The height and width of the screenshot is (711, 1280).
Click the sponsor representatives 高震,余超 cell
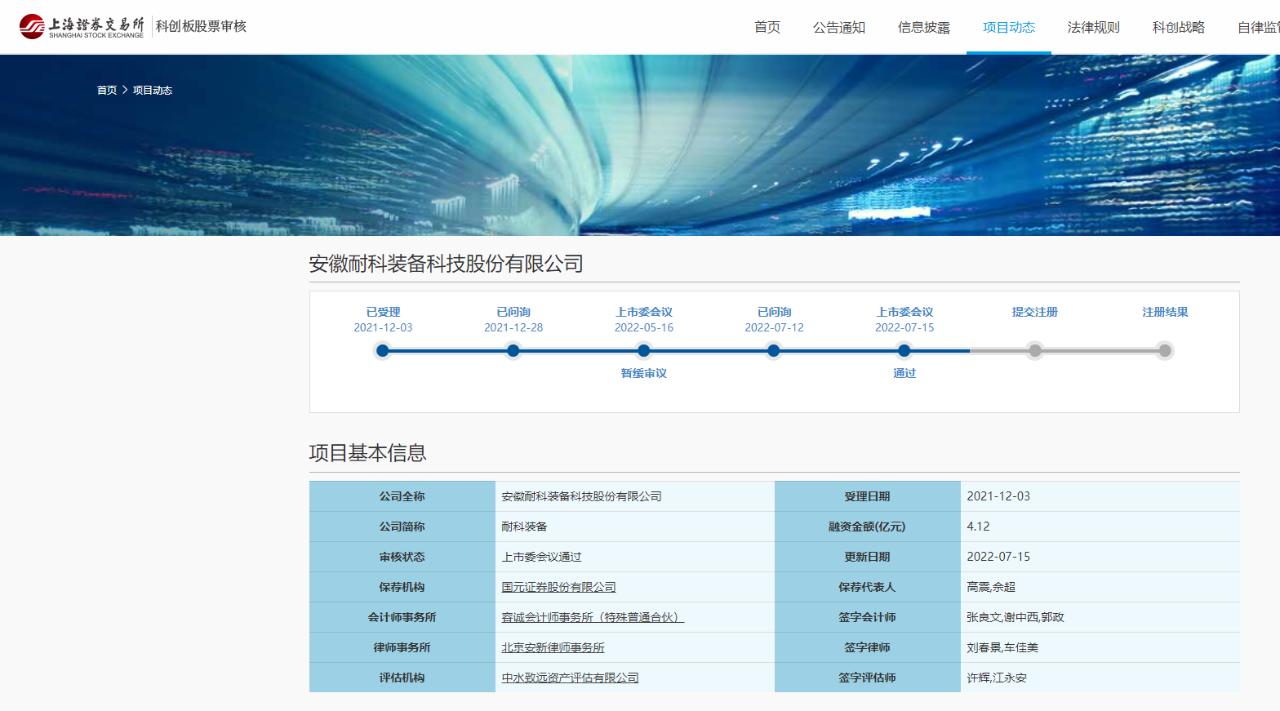[x=1100, y=587]
